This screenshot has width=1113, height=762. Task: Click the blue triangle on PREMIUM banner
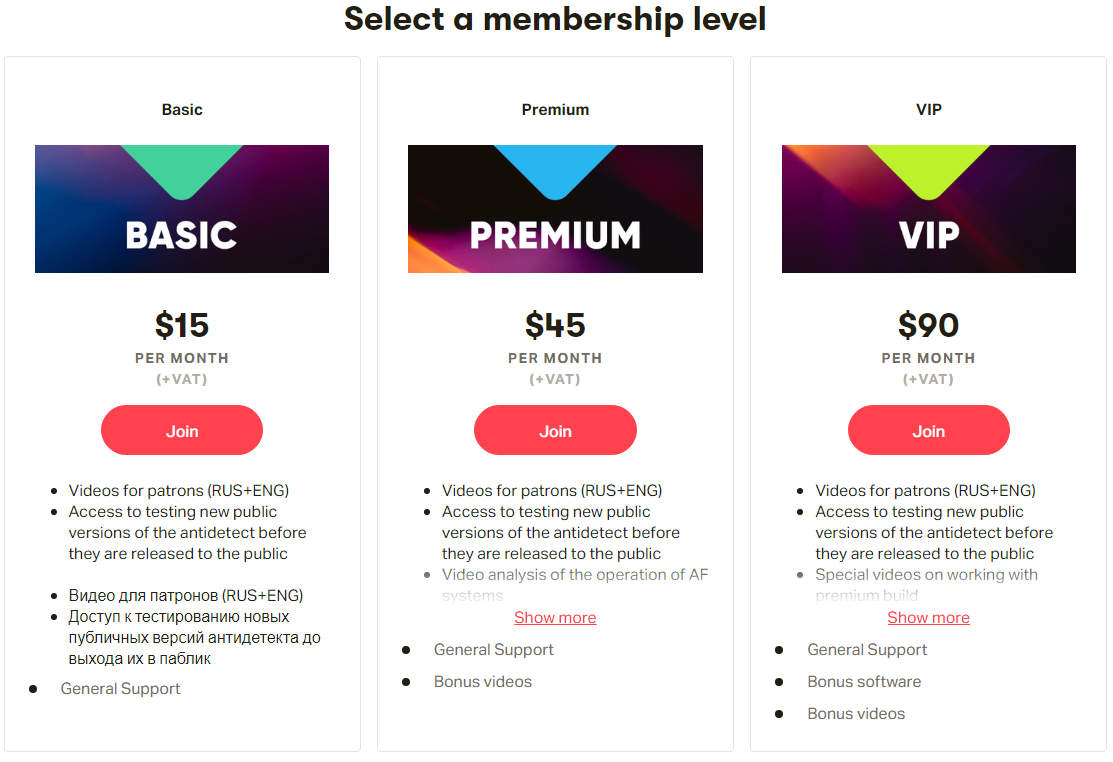click(x=555, y=166)
